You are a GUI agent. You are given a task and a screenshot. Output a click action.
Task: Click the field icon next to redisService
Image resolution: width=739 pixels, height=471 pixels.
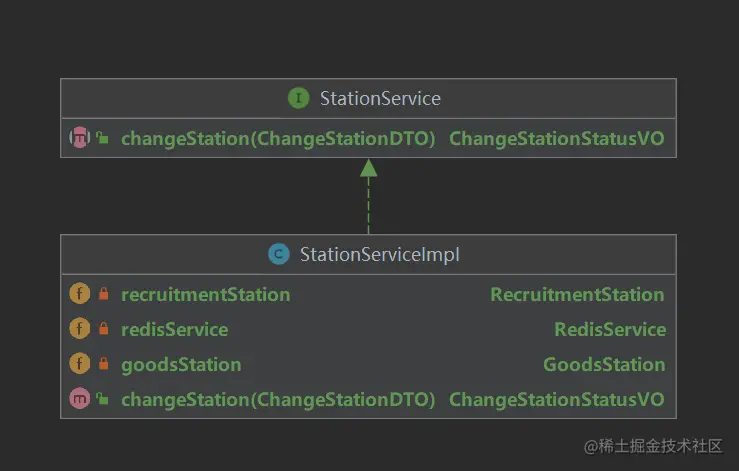(x=79, y=329)
